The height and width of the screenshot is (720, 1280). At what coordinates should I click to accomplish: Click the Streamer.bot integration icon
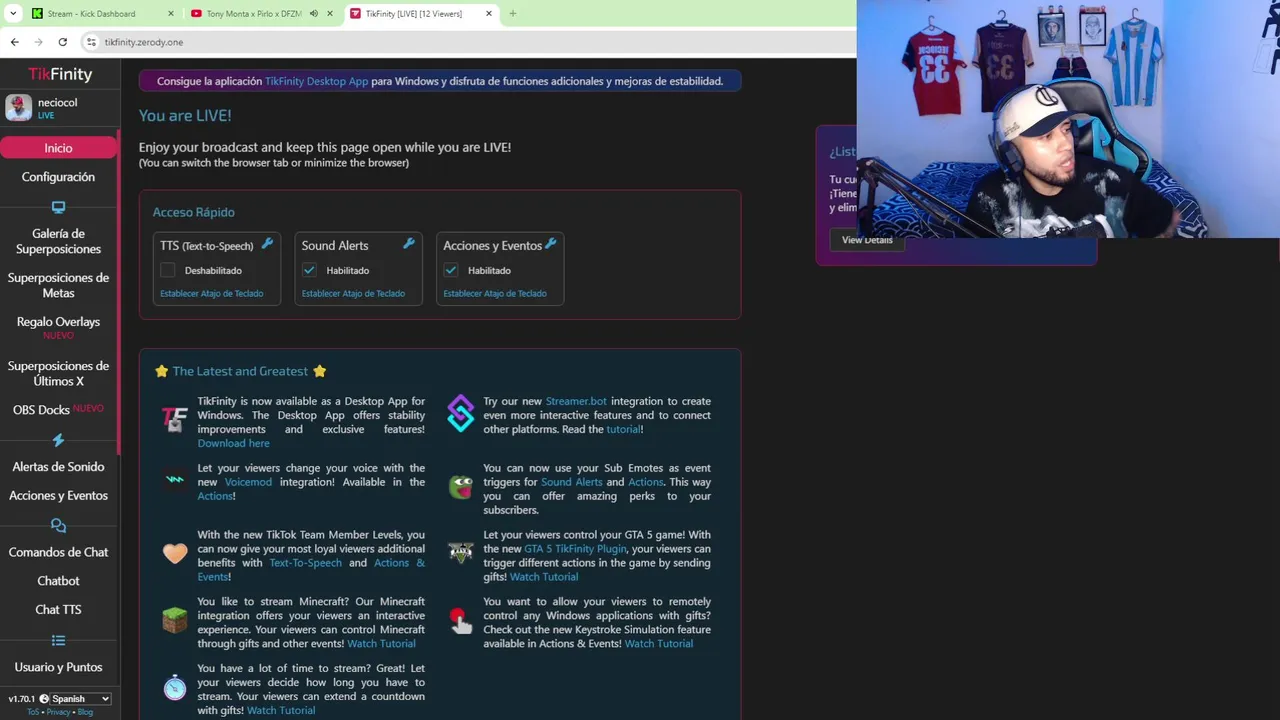(460, 414)
